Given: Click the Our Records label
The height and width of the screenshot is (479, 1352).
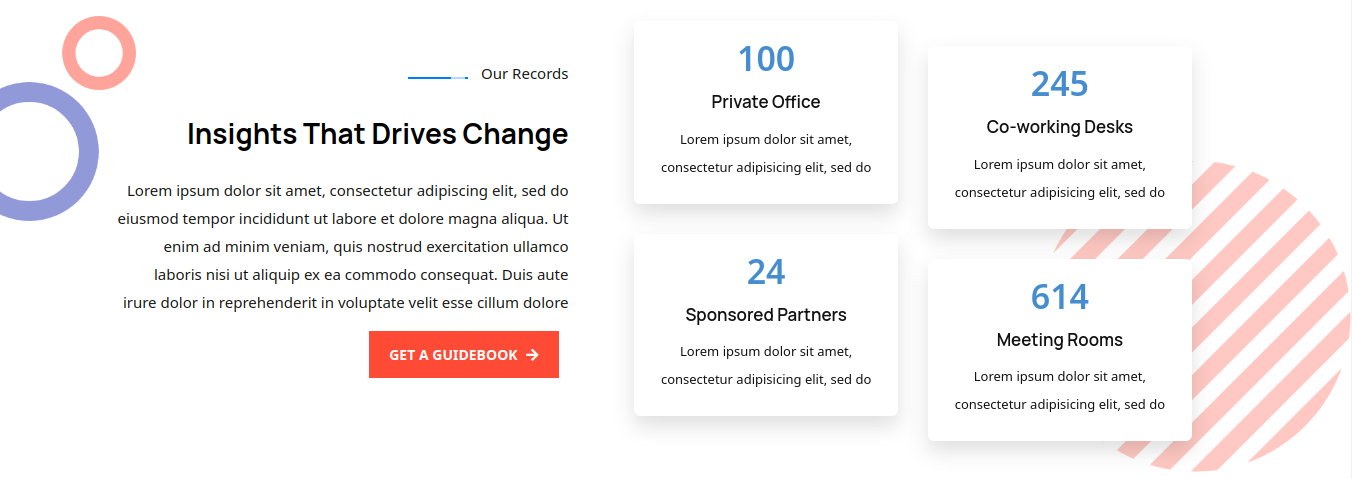Looking at the screenshot, I should 524,74.
